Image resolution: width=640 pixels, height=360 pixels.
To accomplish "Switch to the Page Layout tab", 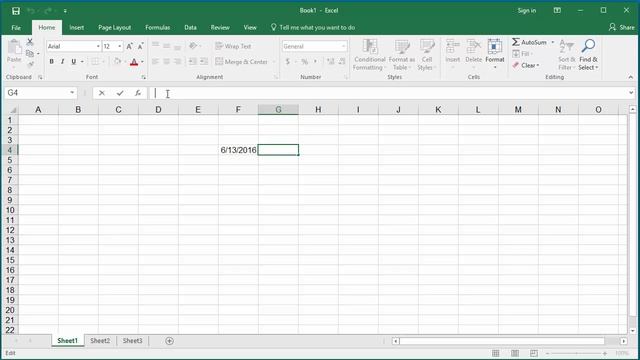I will coord(114,27).
